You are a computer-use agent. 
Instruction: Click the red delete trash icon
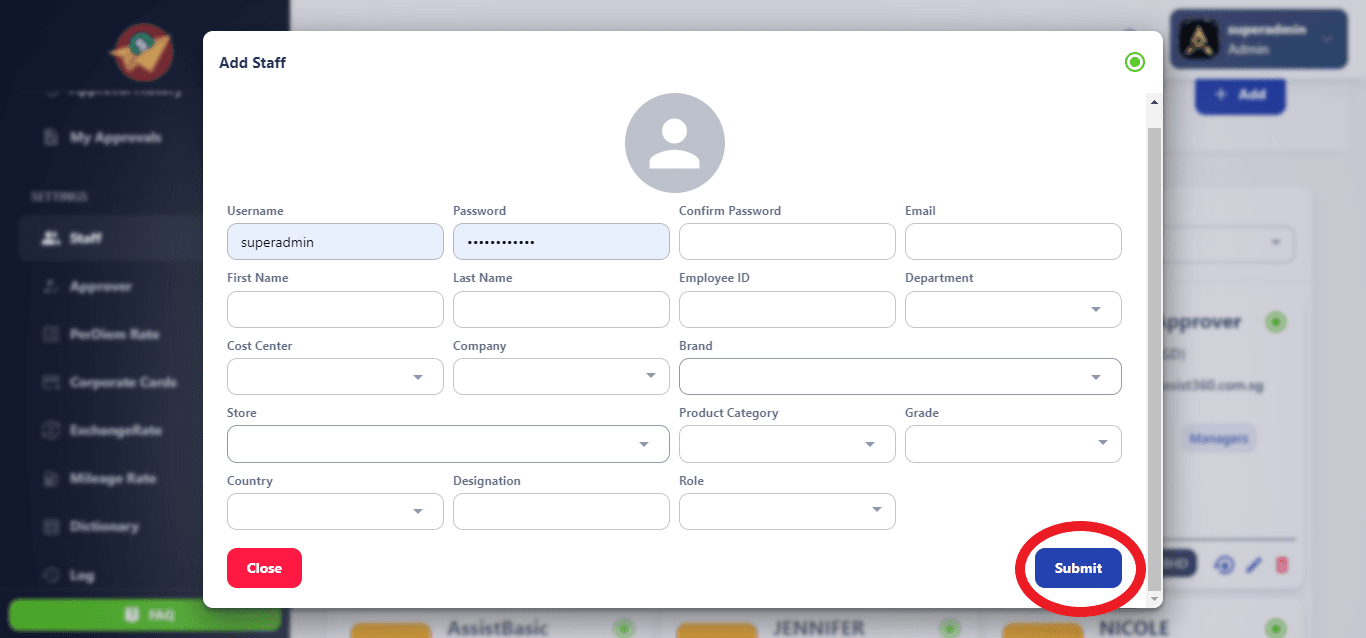pos(1282,565)
